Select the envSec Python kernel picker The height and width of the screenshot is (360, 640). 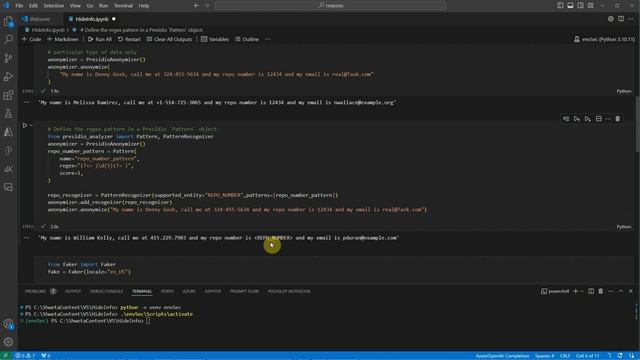[604, 39]
